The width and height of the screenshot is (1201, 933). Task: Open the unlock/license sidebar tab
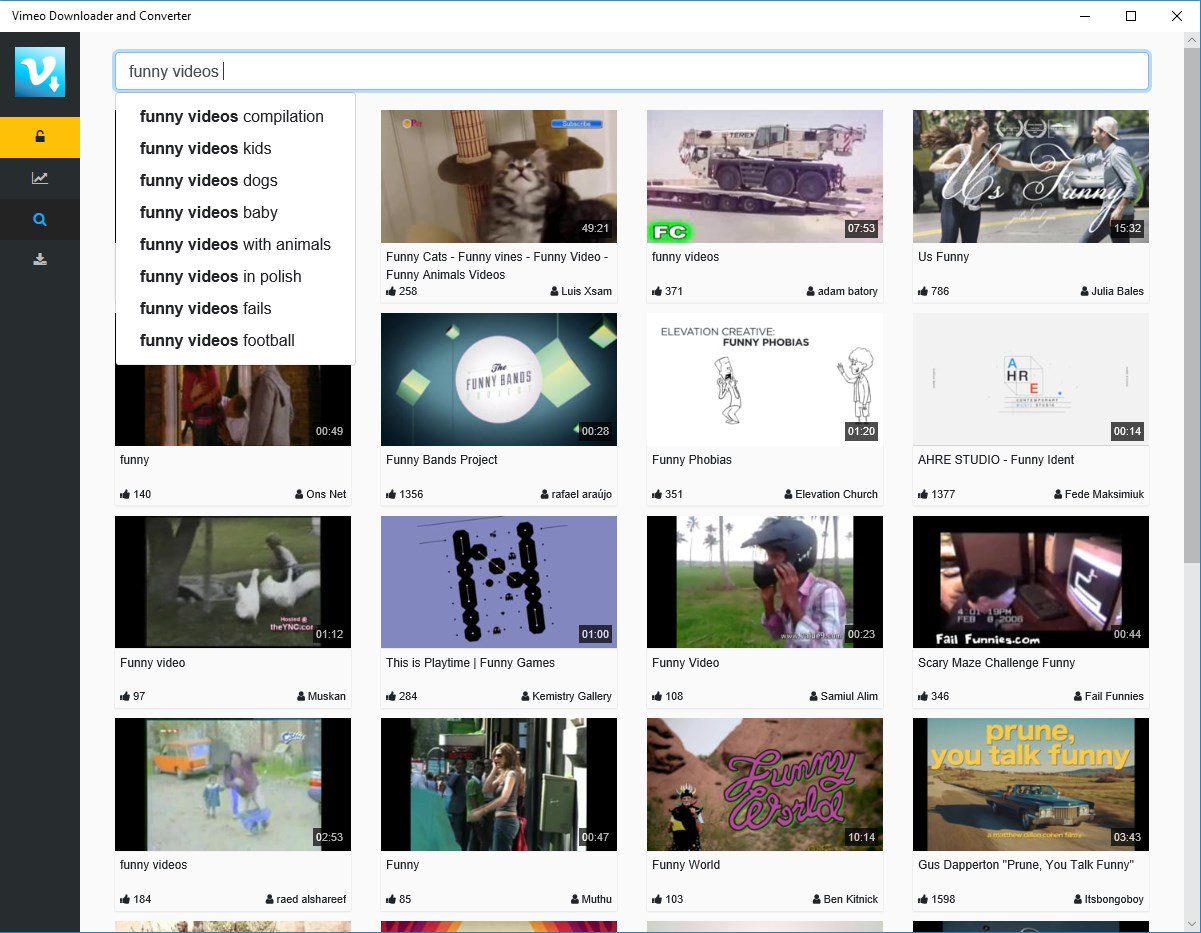[40, 137]
